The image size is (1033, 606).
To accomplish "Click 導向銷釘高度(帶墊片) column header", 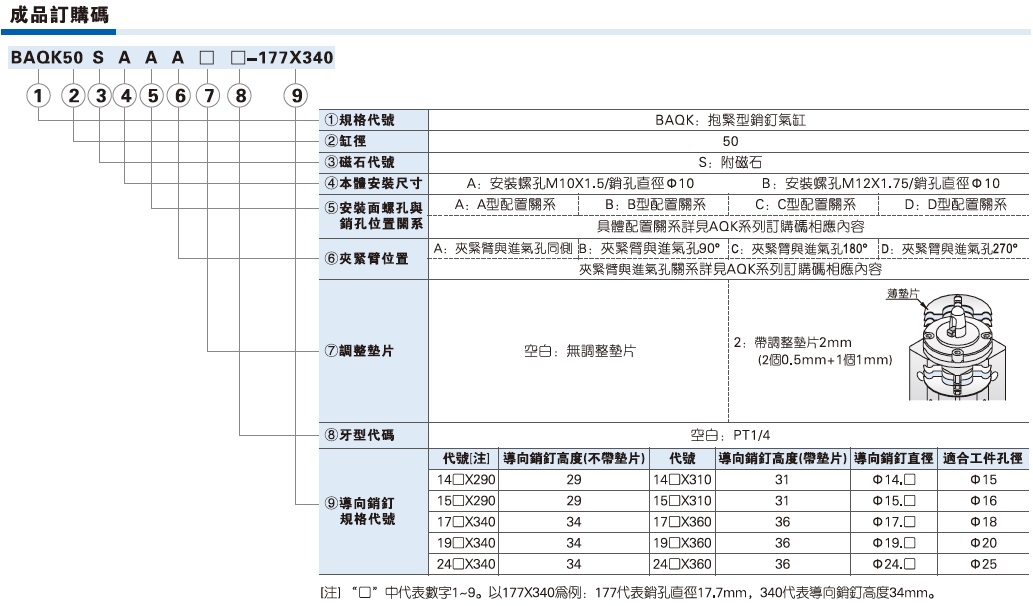I will [783, 458].
